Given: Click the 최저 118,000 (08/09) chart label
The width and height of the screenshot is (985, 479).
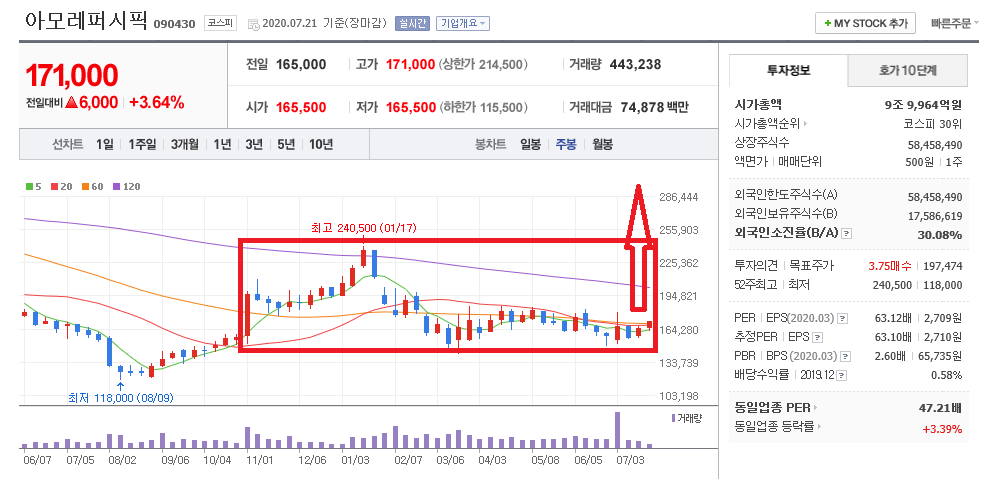Looking at the screenshot, I should (121, 397).
